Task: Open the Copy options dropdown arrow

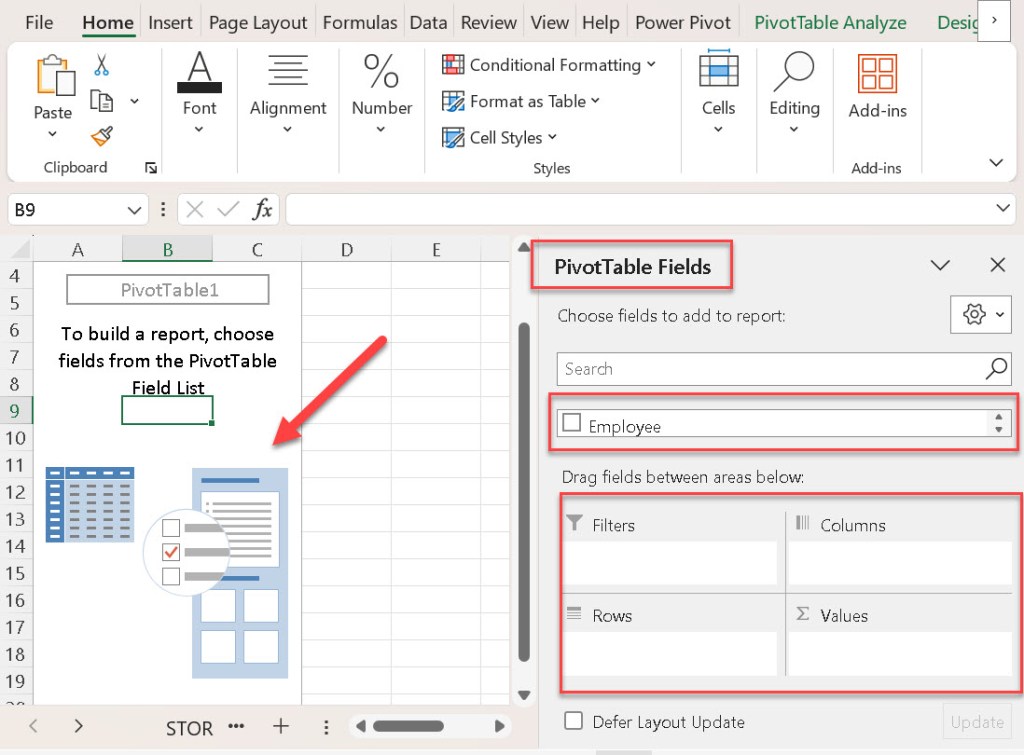Action: [135, 101]
